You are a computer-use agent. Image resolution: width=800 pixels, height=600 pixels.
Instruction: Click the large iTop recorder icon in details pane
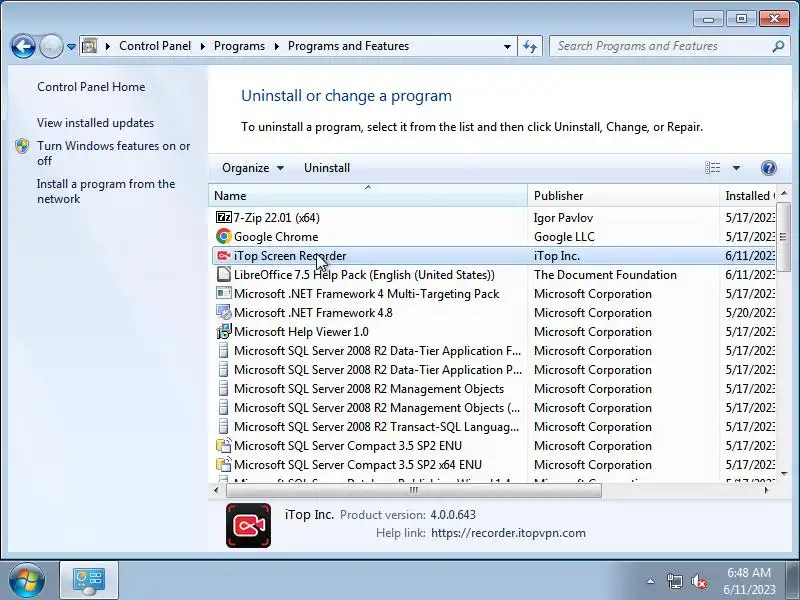[248, 526]
